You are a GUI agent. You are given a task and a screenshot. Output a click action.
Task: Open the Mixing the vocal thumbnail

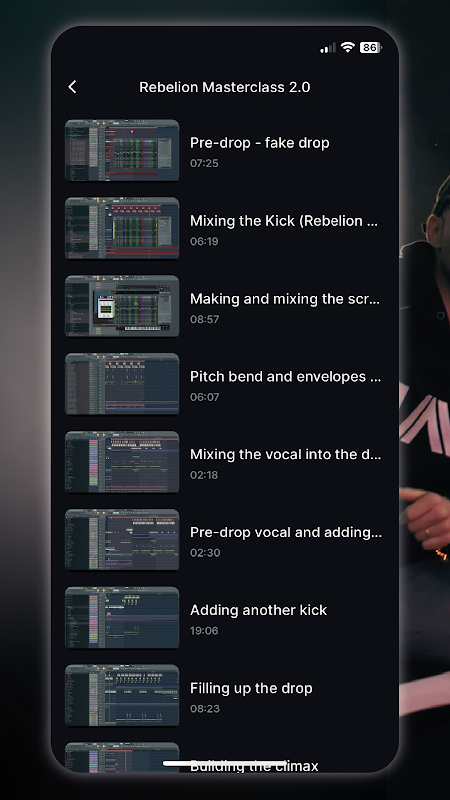click(122, 462)
